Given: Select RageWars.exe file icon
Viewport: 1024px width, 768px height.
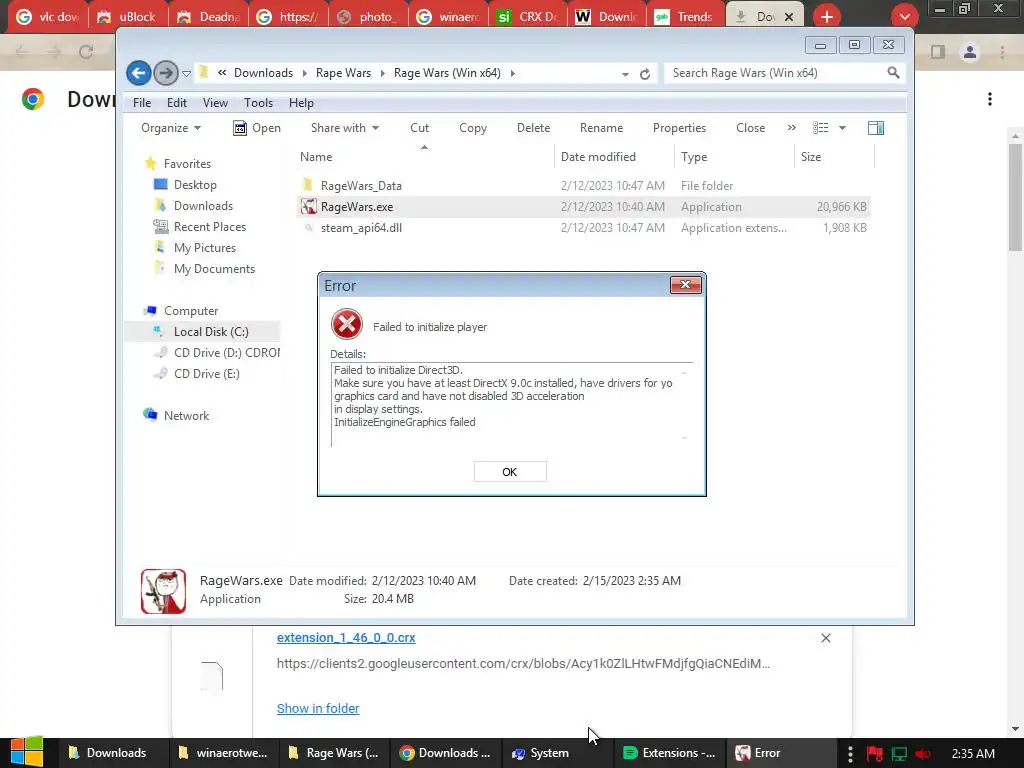Looking at the screenshot, I should coord(308,207).
